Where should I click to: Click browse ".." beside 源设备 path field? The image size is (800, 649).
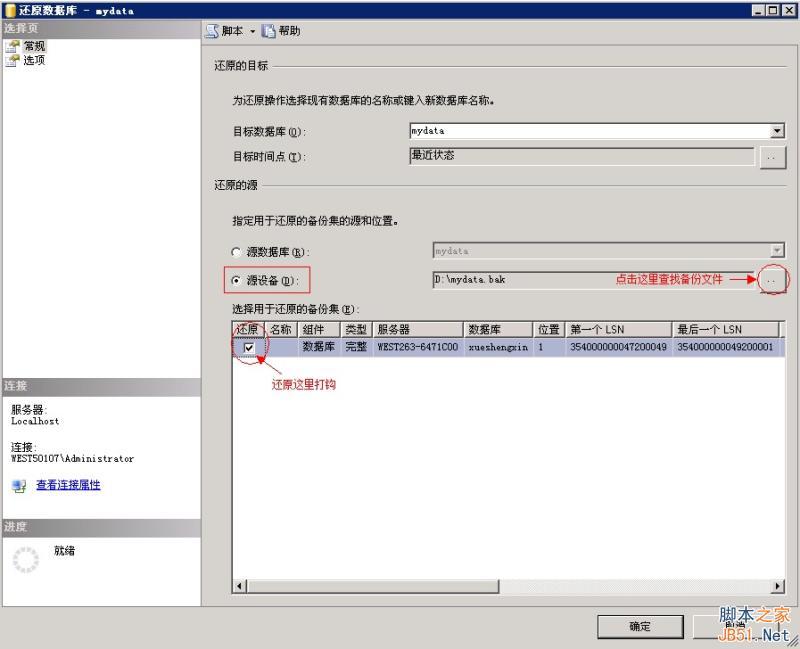coord(772,280)
